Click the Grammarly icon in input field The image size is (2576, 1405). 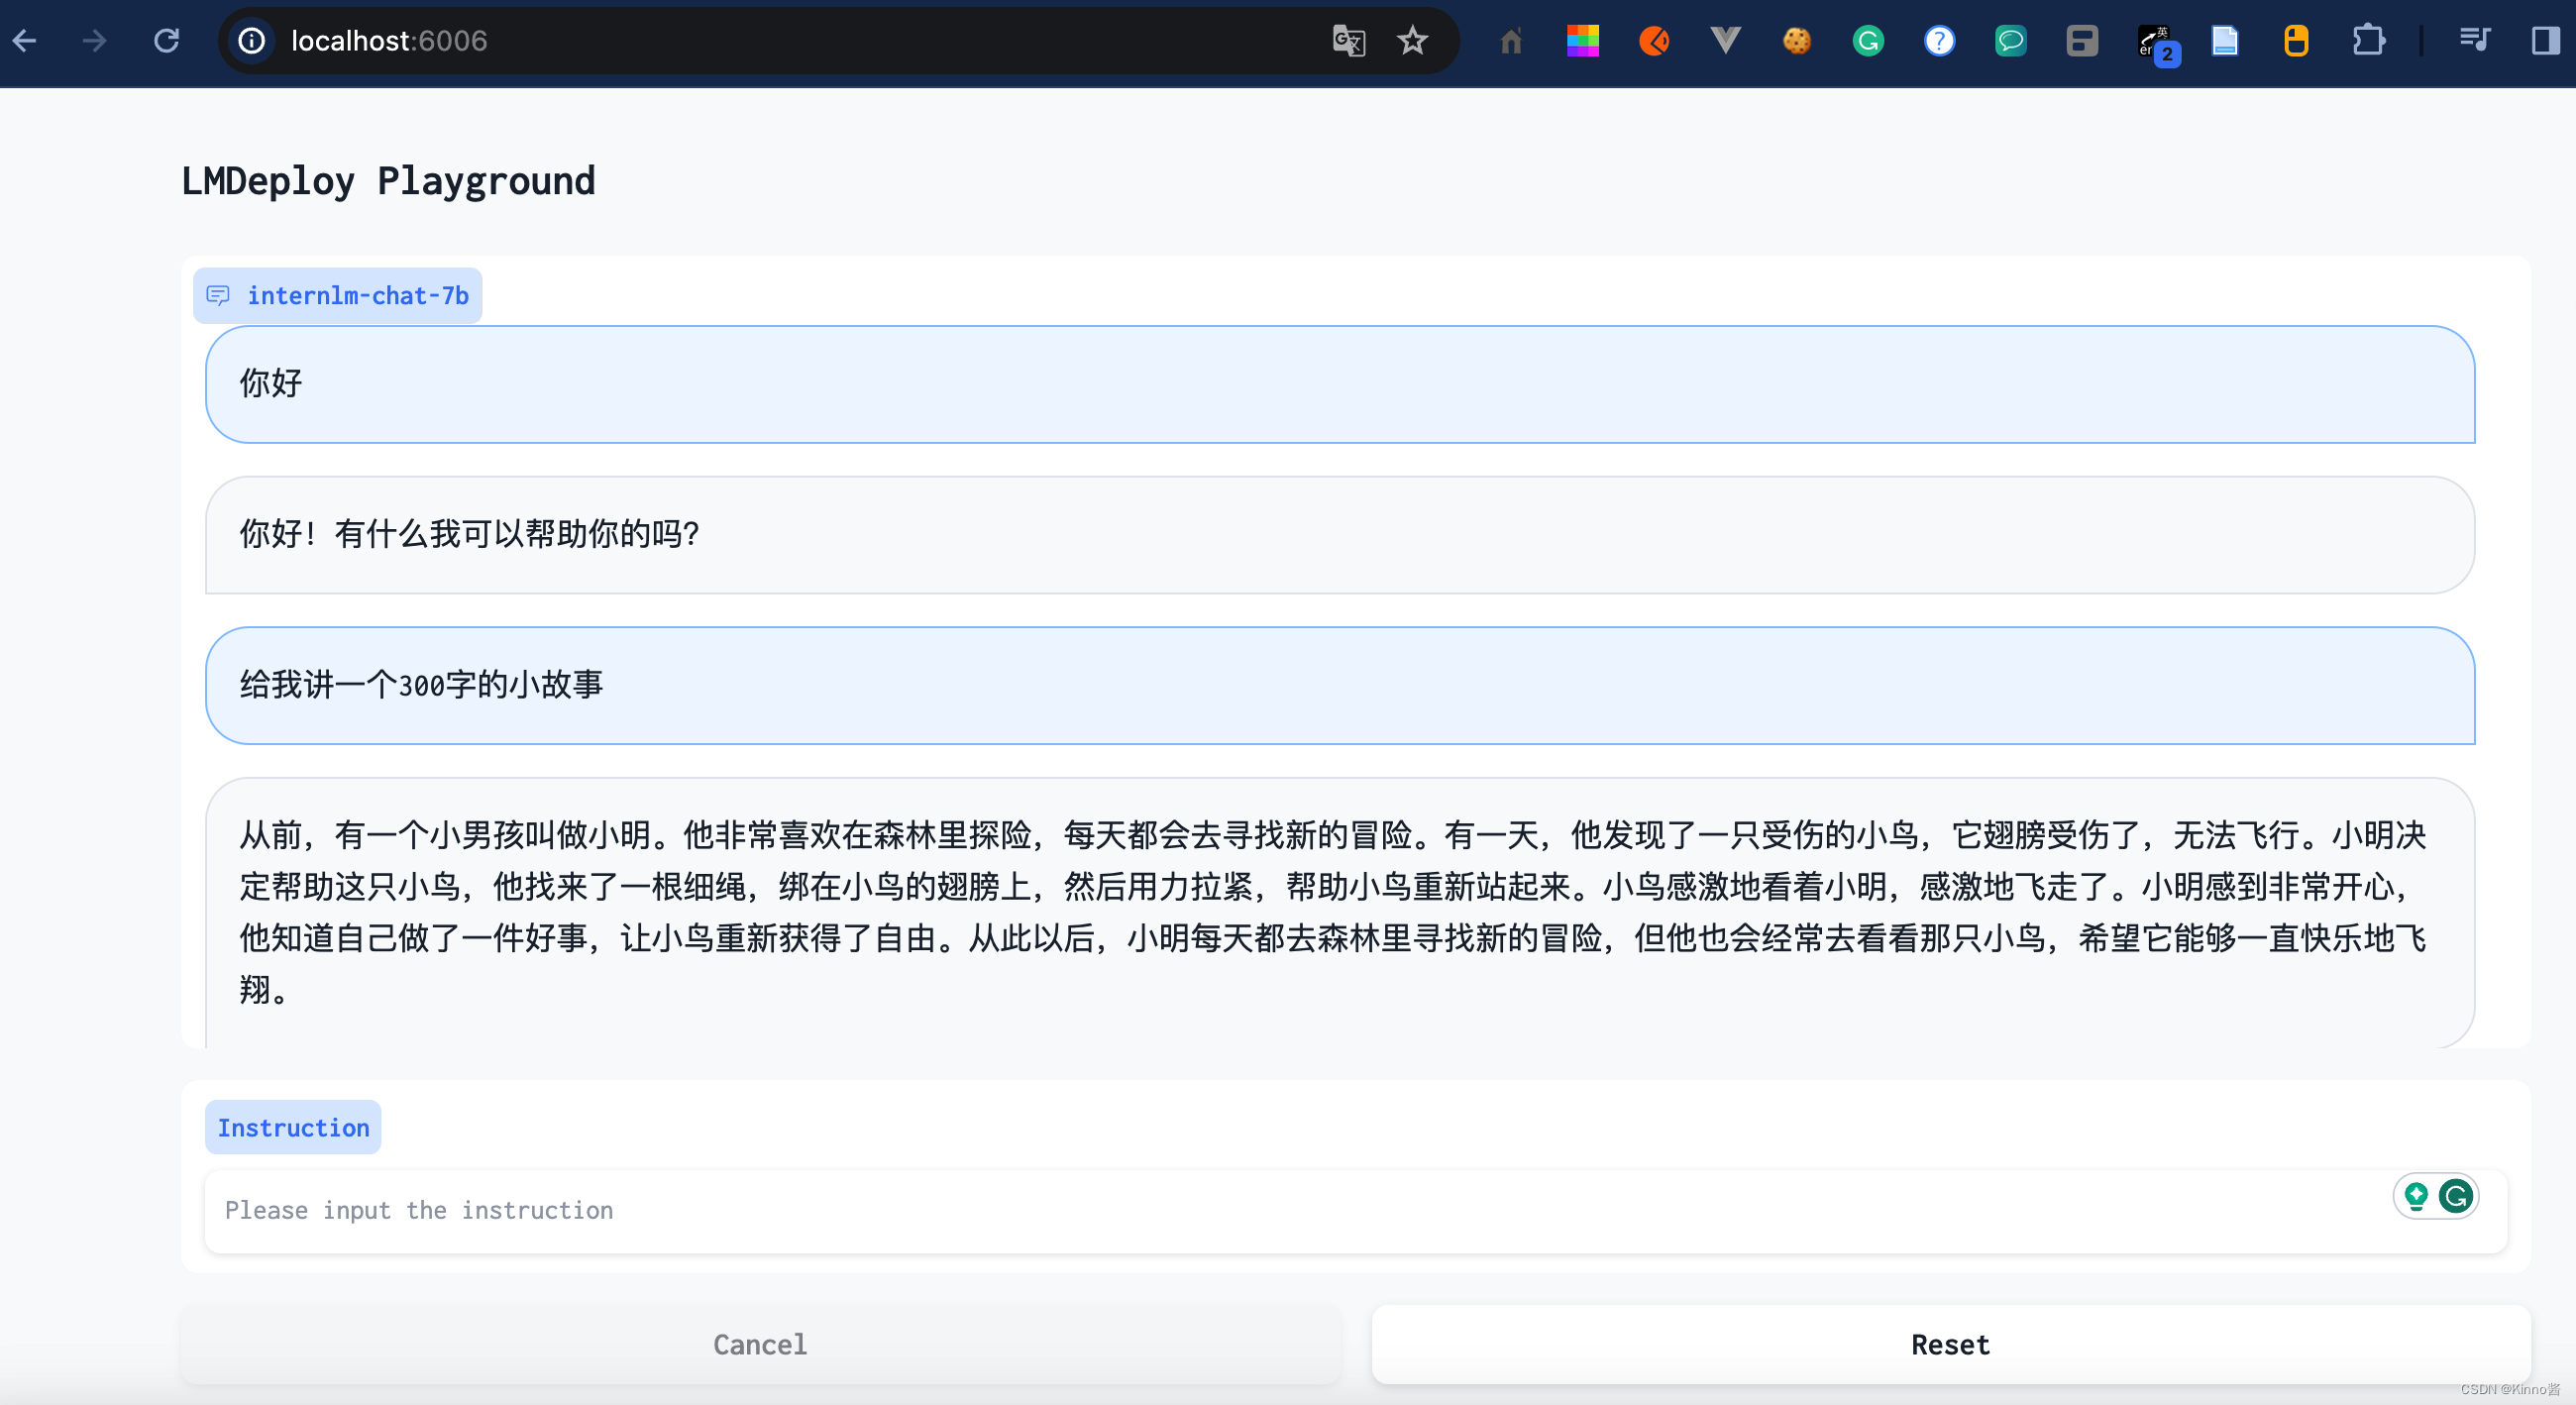click(x=2456, y=1196)
